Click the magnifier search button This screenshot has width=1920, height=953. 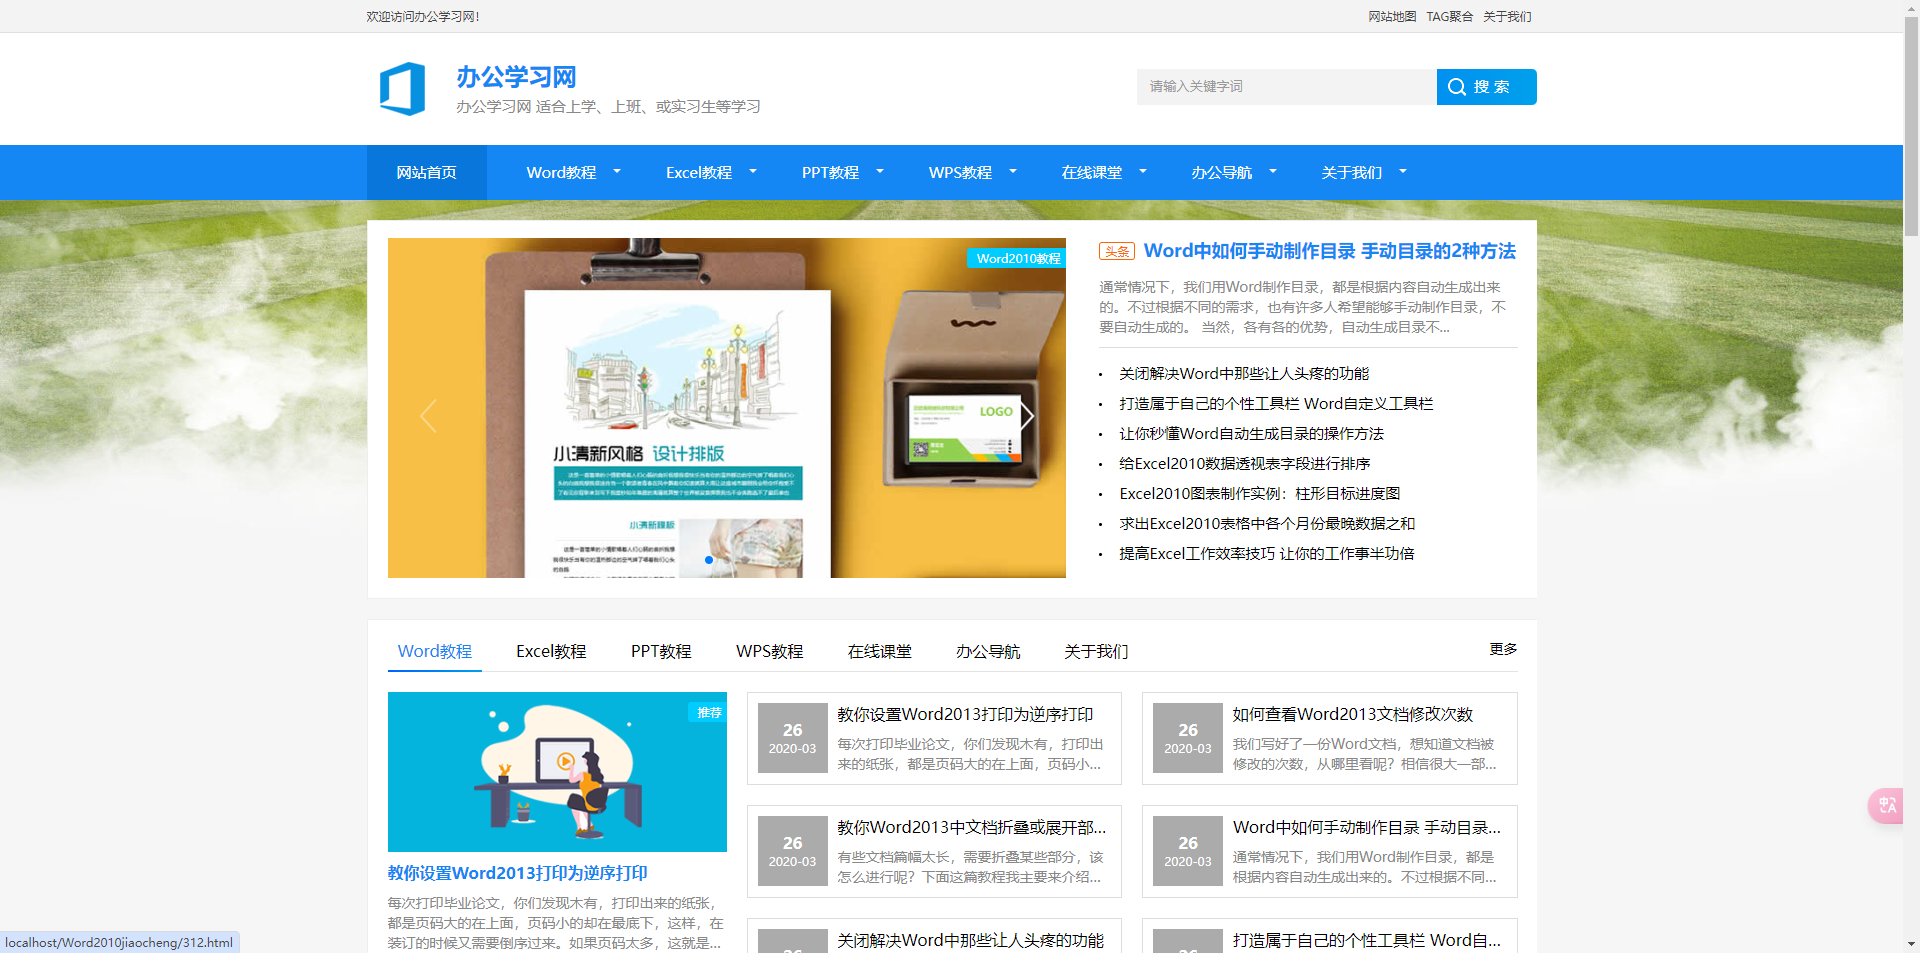(1486, 87)
